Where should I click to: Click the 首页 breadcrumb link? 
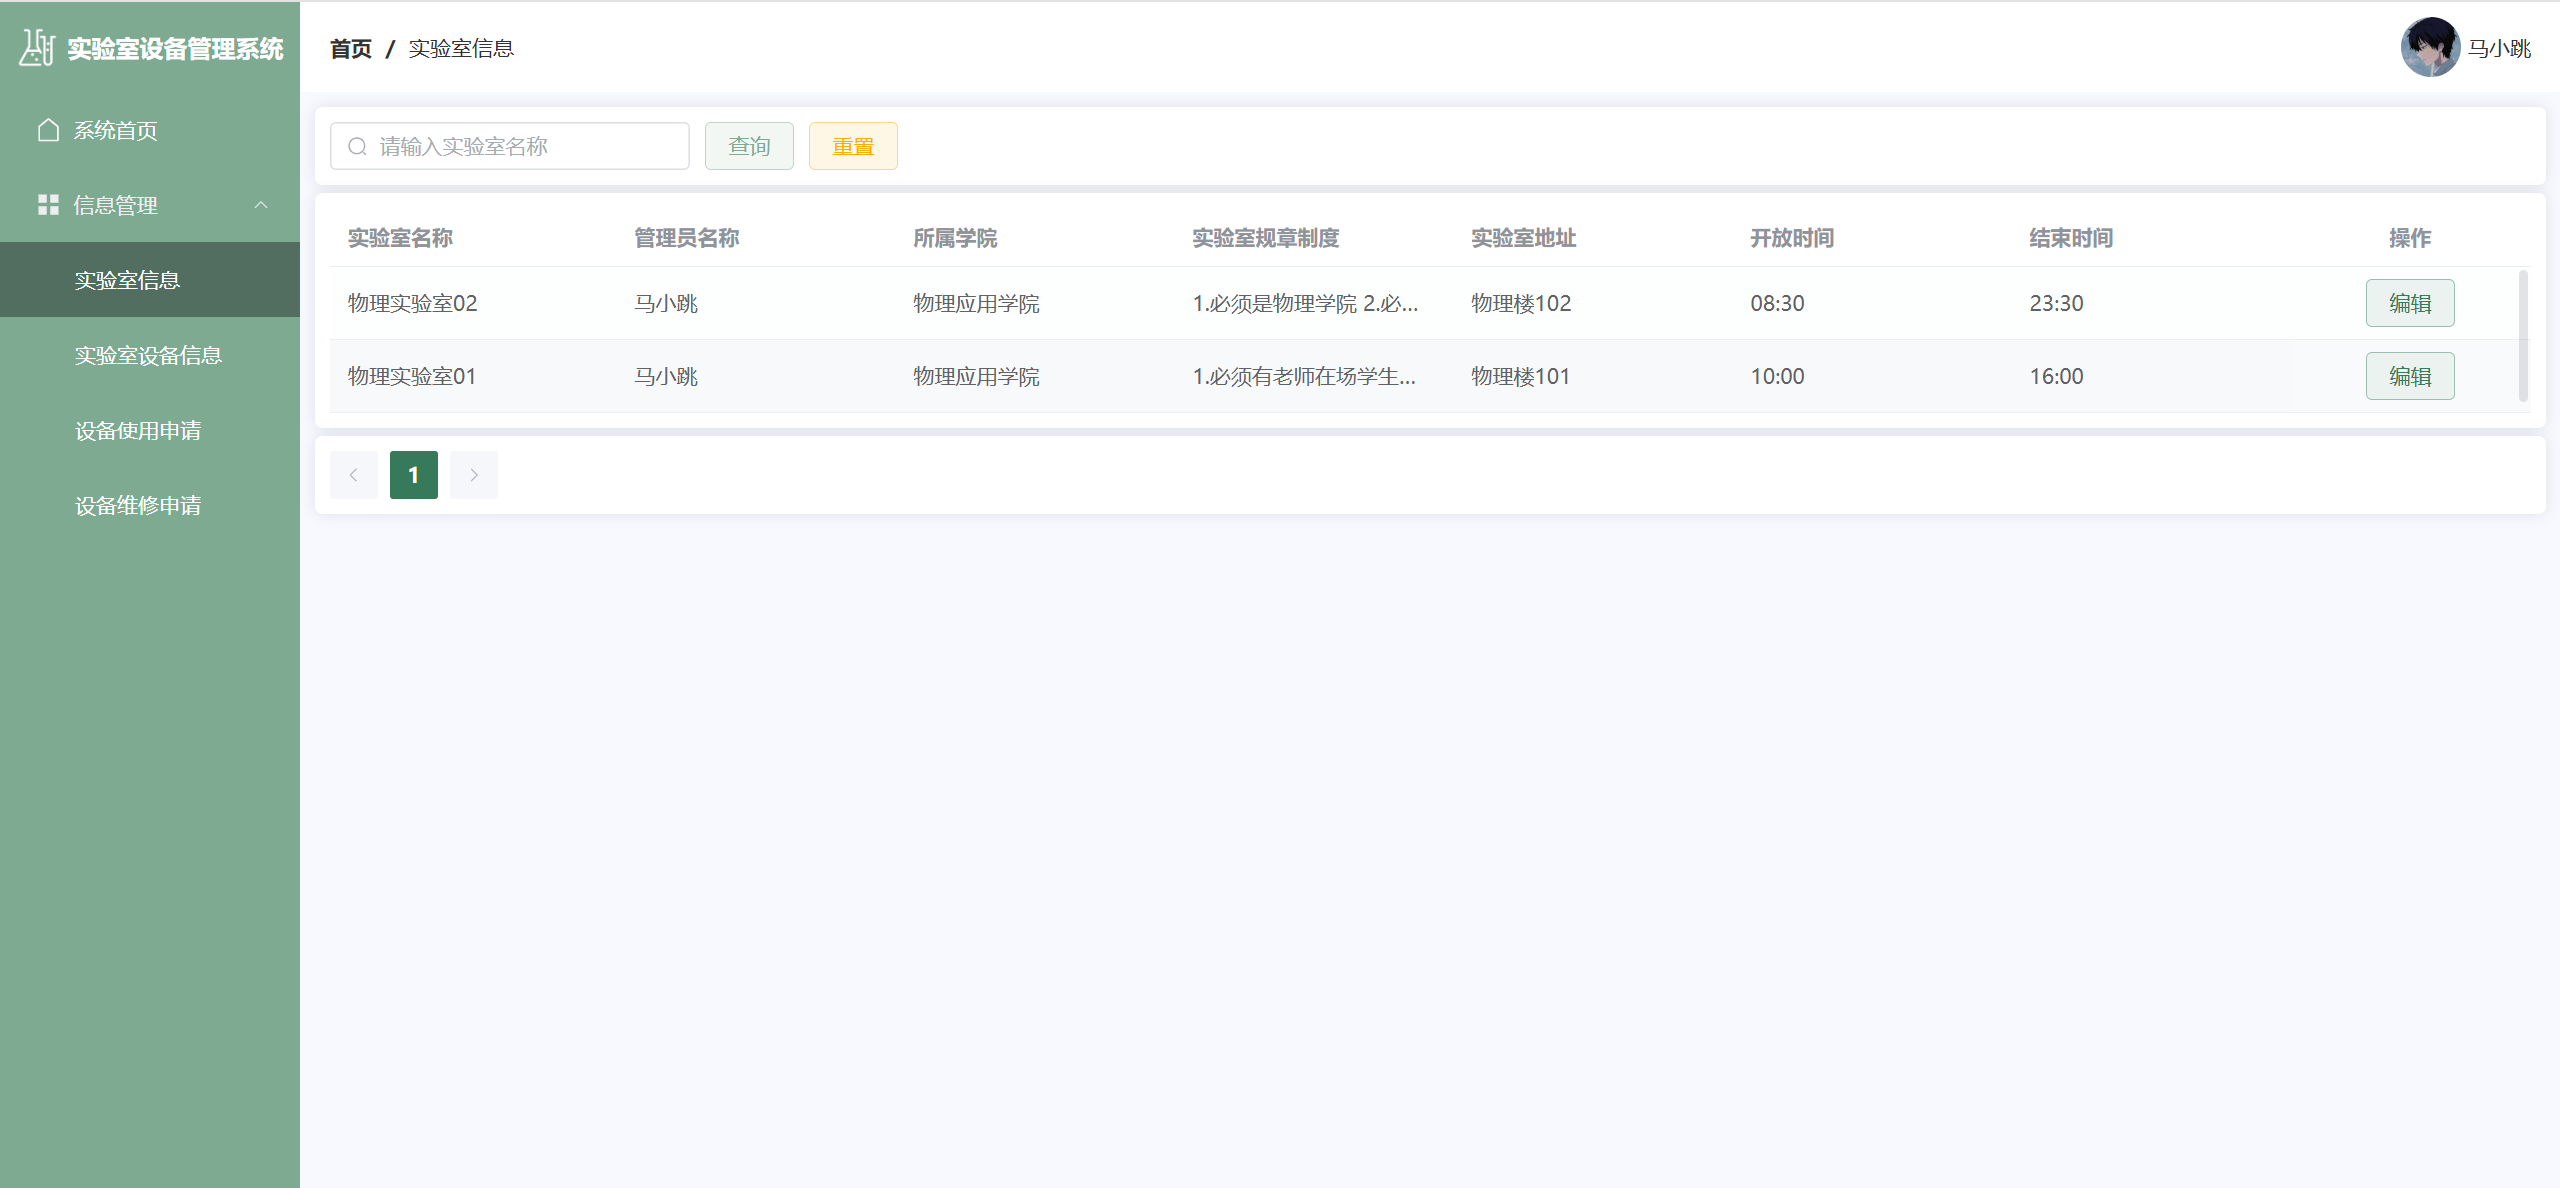(x=350, y=49)
